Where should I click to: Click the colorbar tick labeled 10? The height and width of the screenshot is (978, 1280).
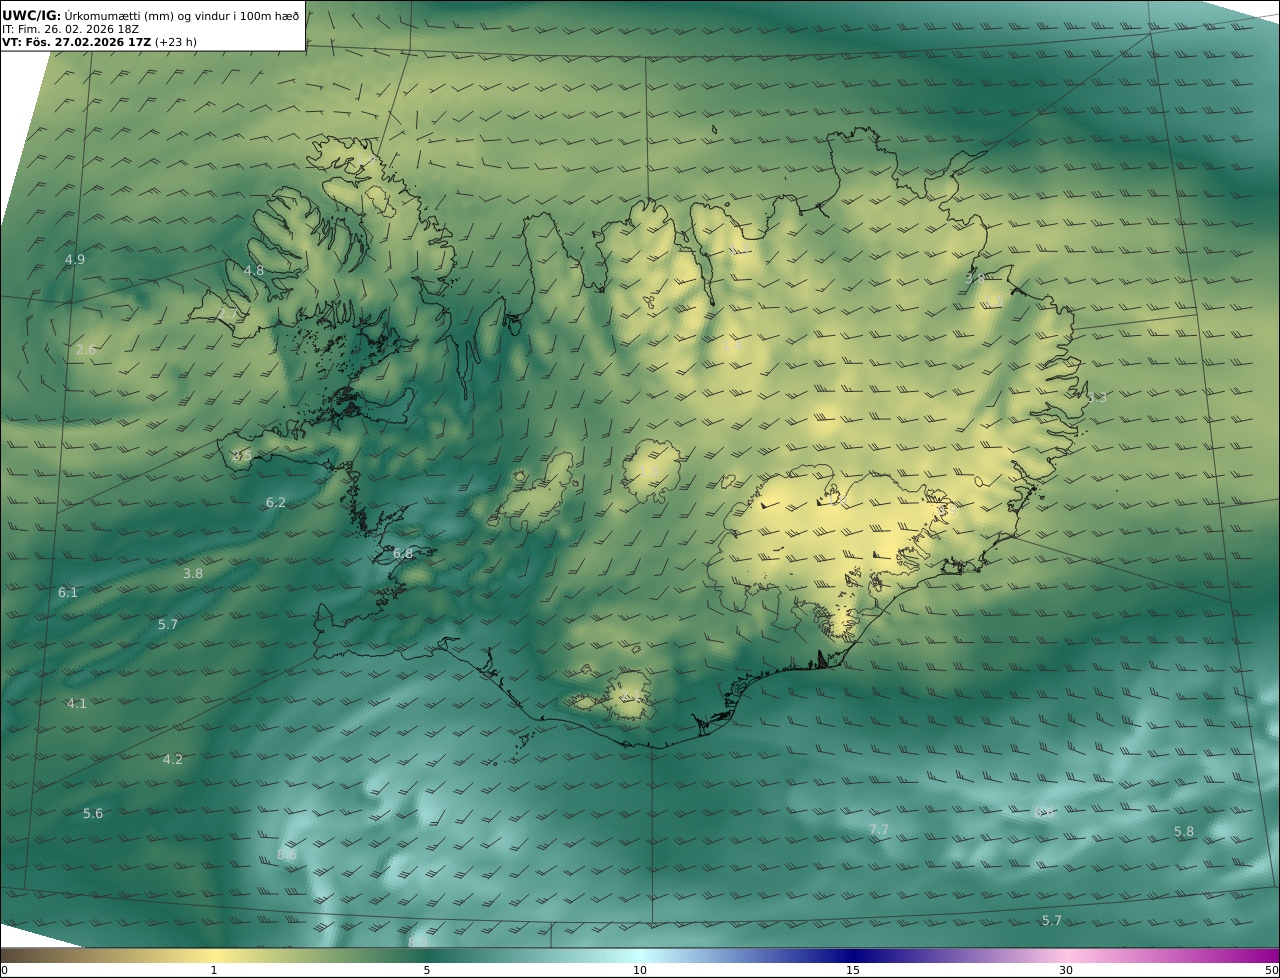click(x=640, y=970)
